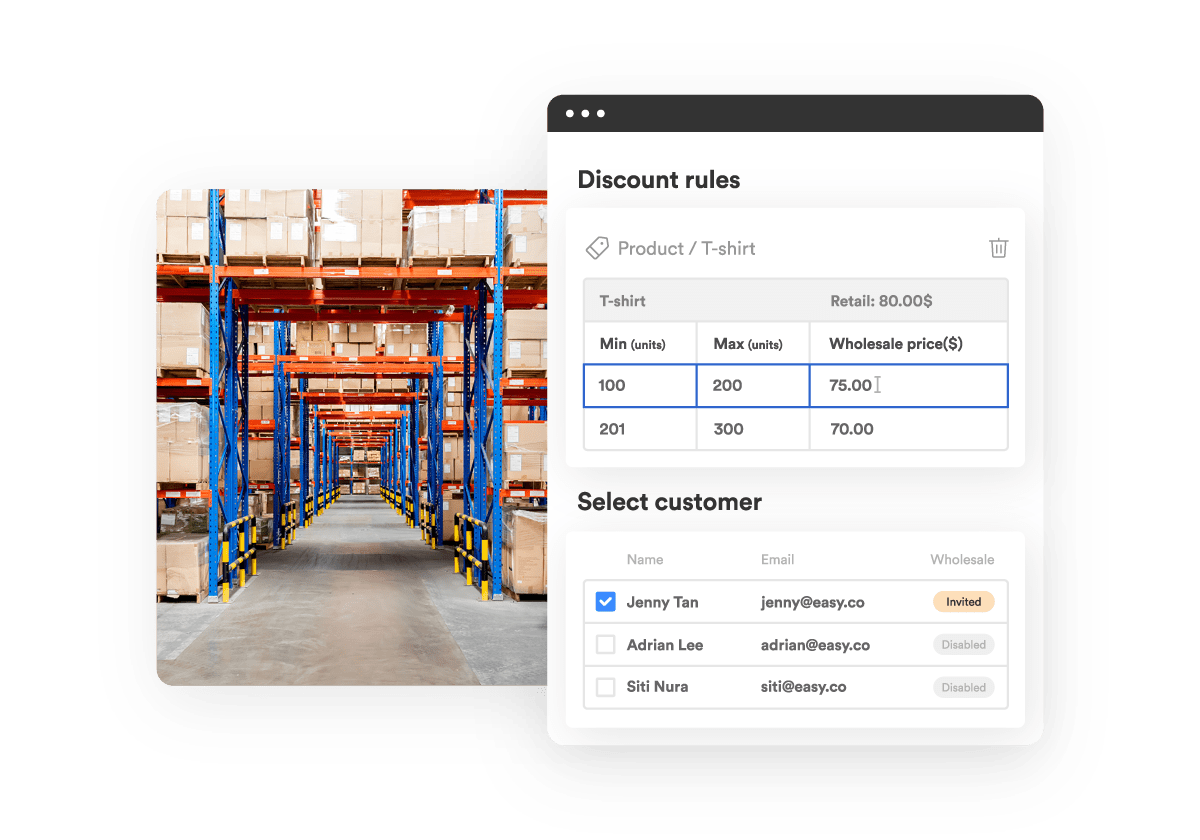Click the email siti@easy.co

804,687
